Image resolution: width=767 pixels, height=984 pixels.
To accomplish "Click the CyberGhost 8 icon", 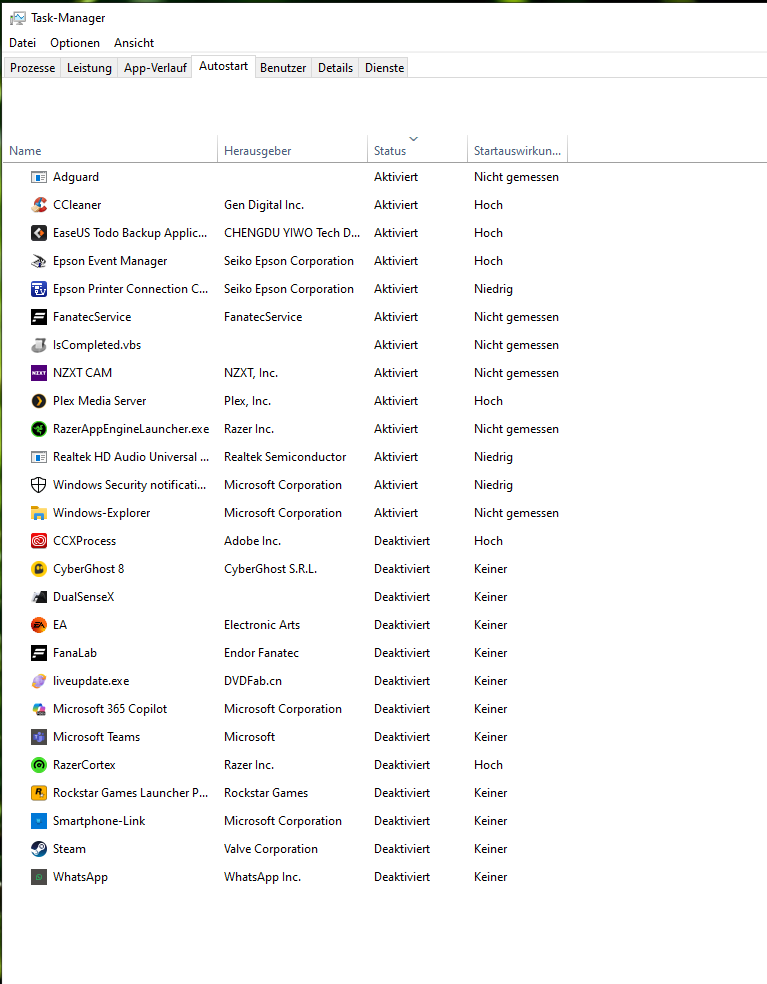I will [39, 569].
